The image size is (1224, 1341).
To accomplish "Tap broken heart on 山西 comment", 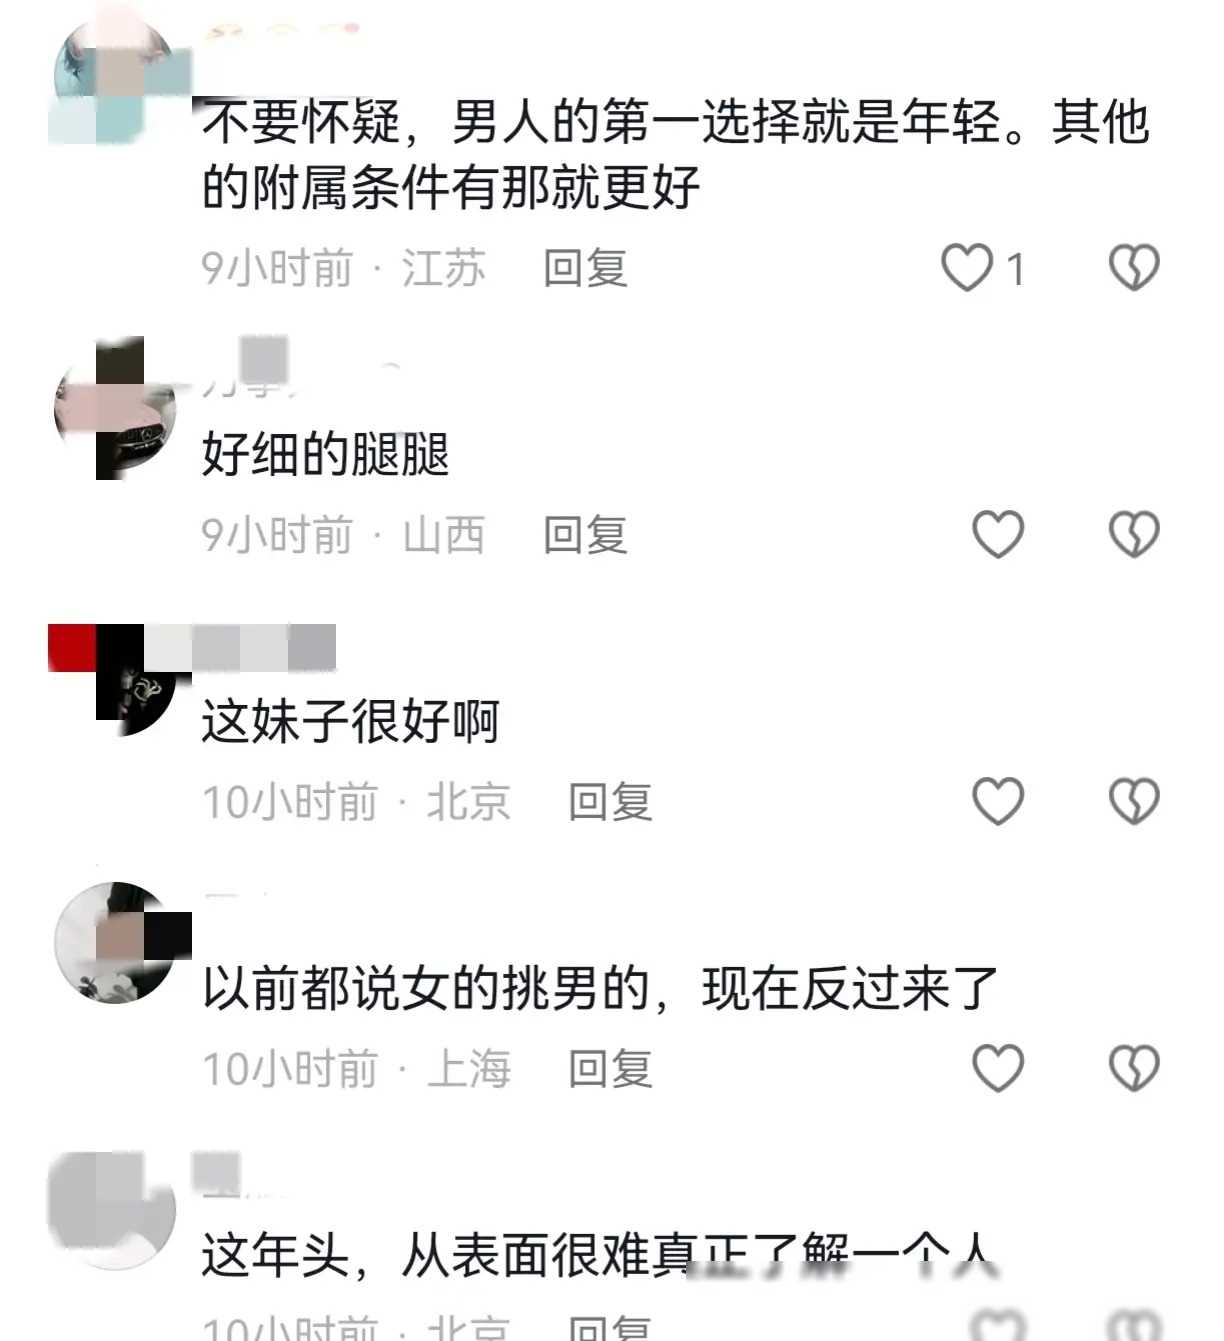I will coord(1134,535).
